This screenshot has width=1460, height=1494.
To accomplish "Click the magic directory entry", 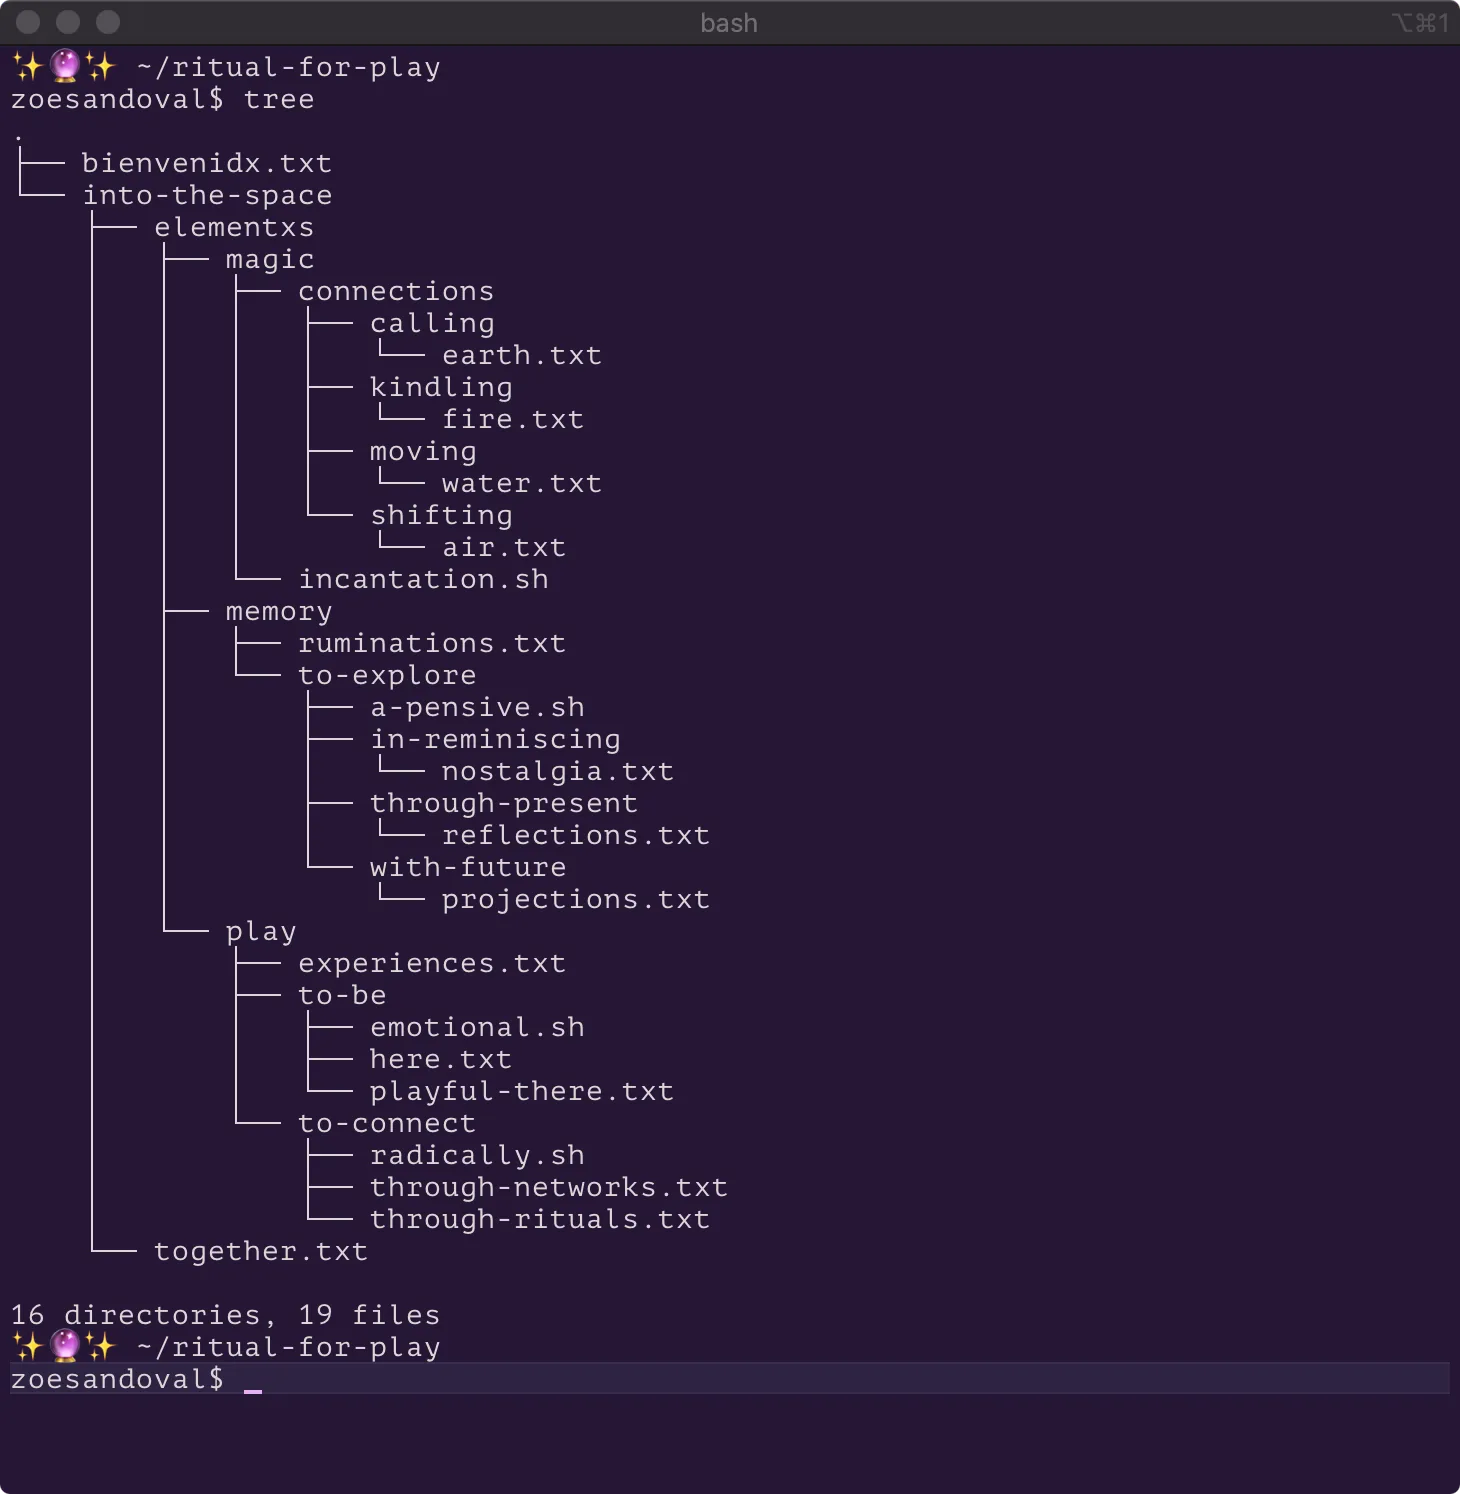I will [270, 260].
